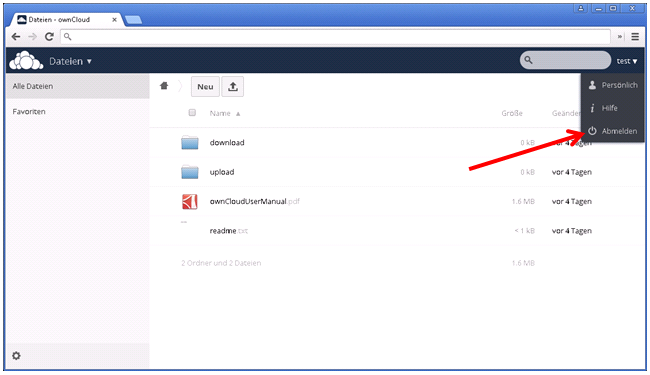Click the browser forward arrow
650x375 pixels.
click(x=32, y=36)
